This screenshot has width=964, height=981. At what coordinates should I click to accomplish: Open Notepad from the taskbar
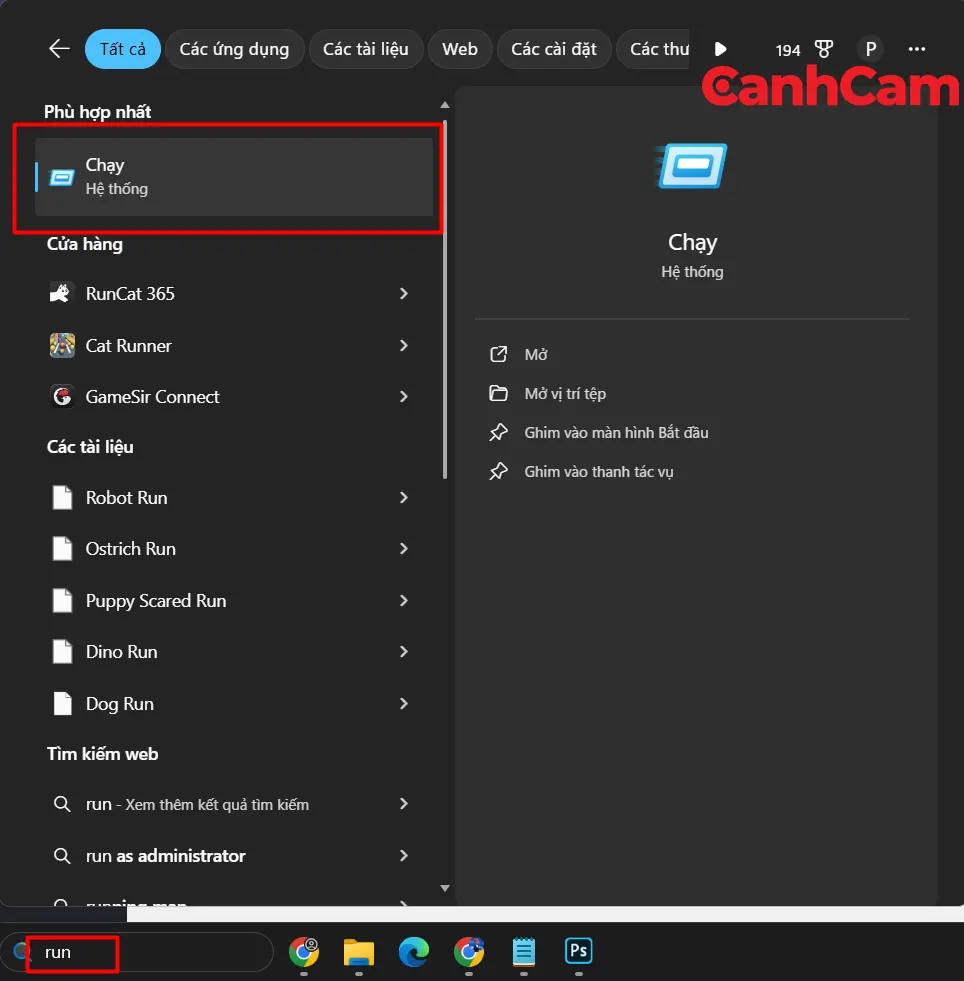(523, 952)
